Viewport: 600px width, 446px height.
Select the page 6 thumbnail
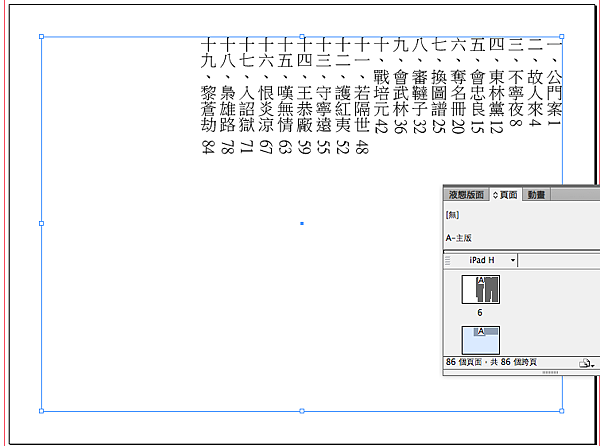(481, 289)
